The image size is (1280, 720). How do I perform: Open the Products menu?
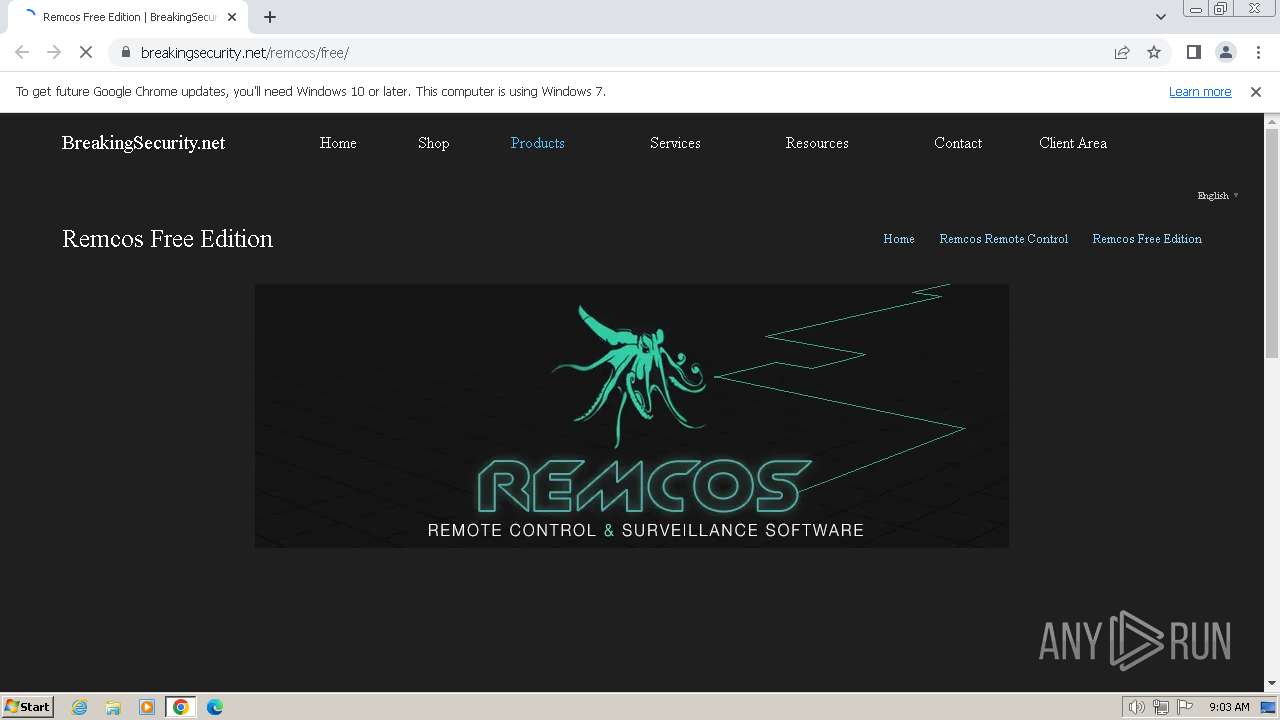point(537,143)
